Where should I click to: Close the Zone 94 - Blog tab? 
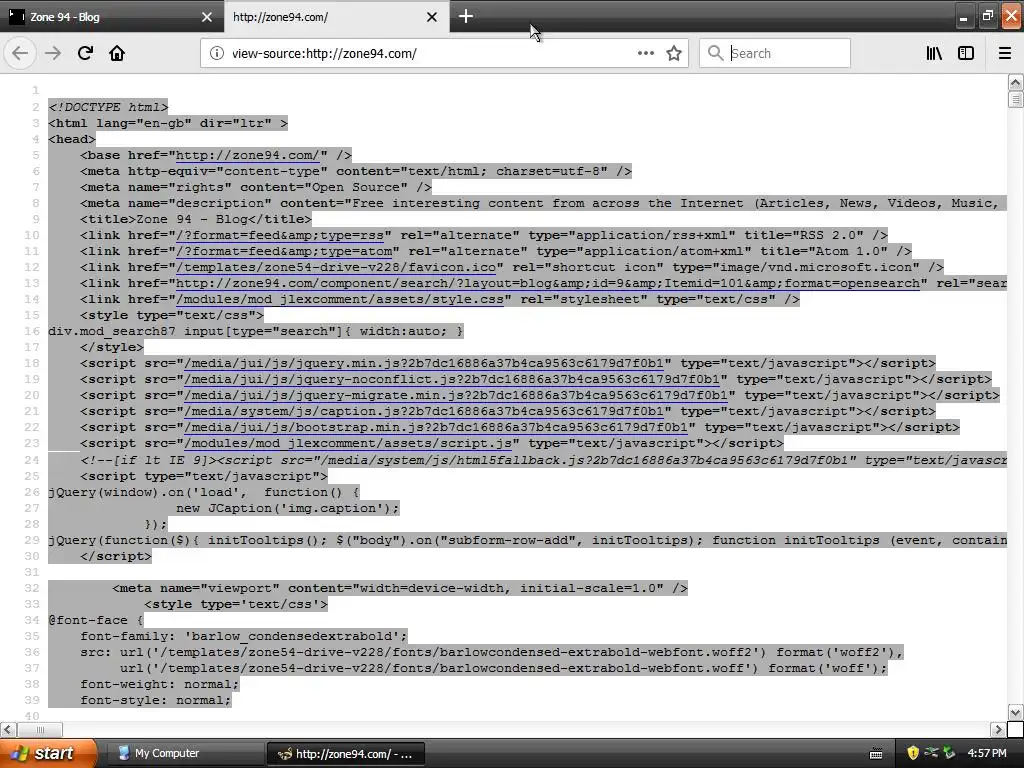click(x=206, y=17)
